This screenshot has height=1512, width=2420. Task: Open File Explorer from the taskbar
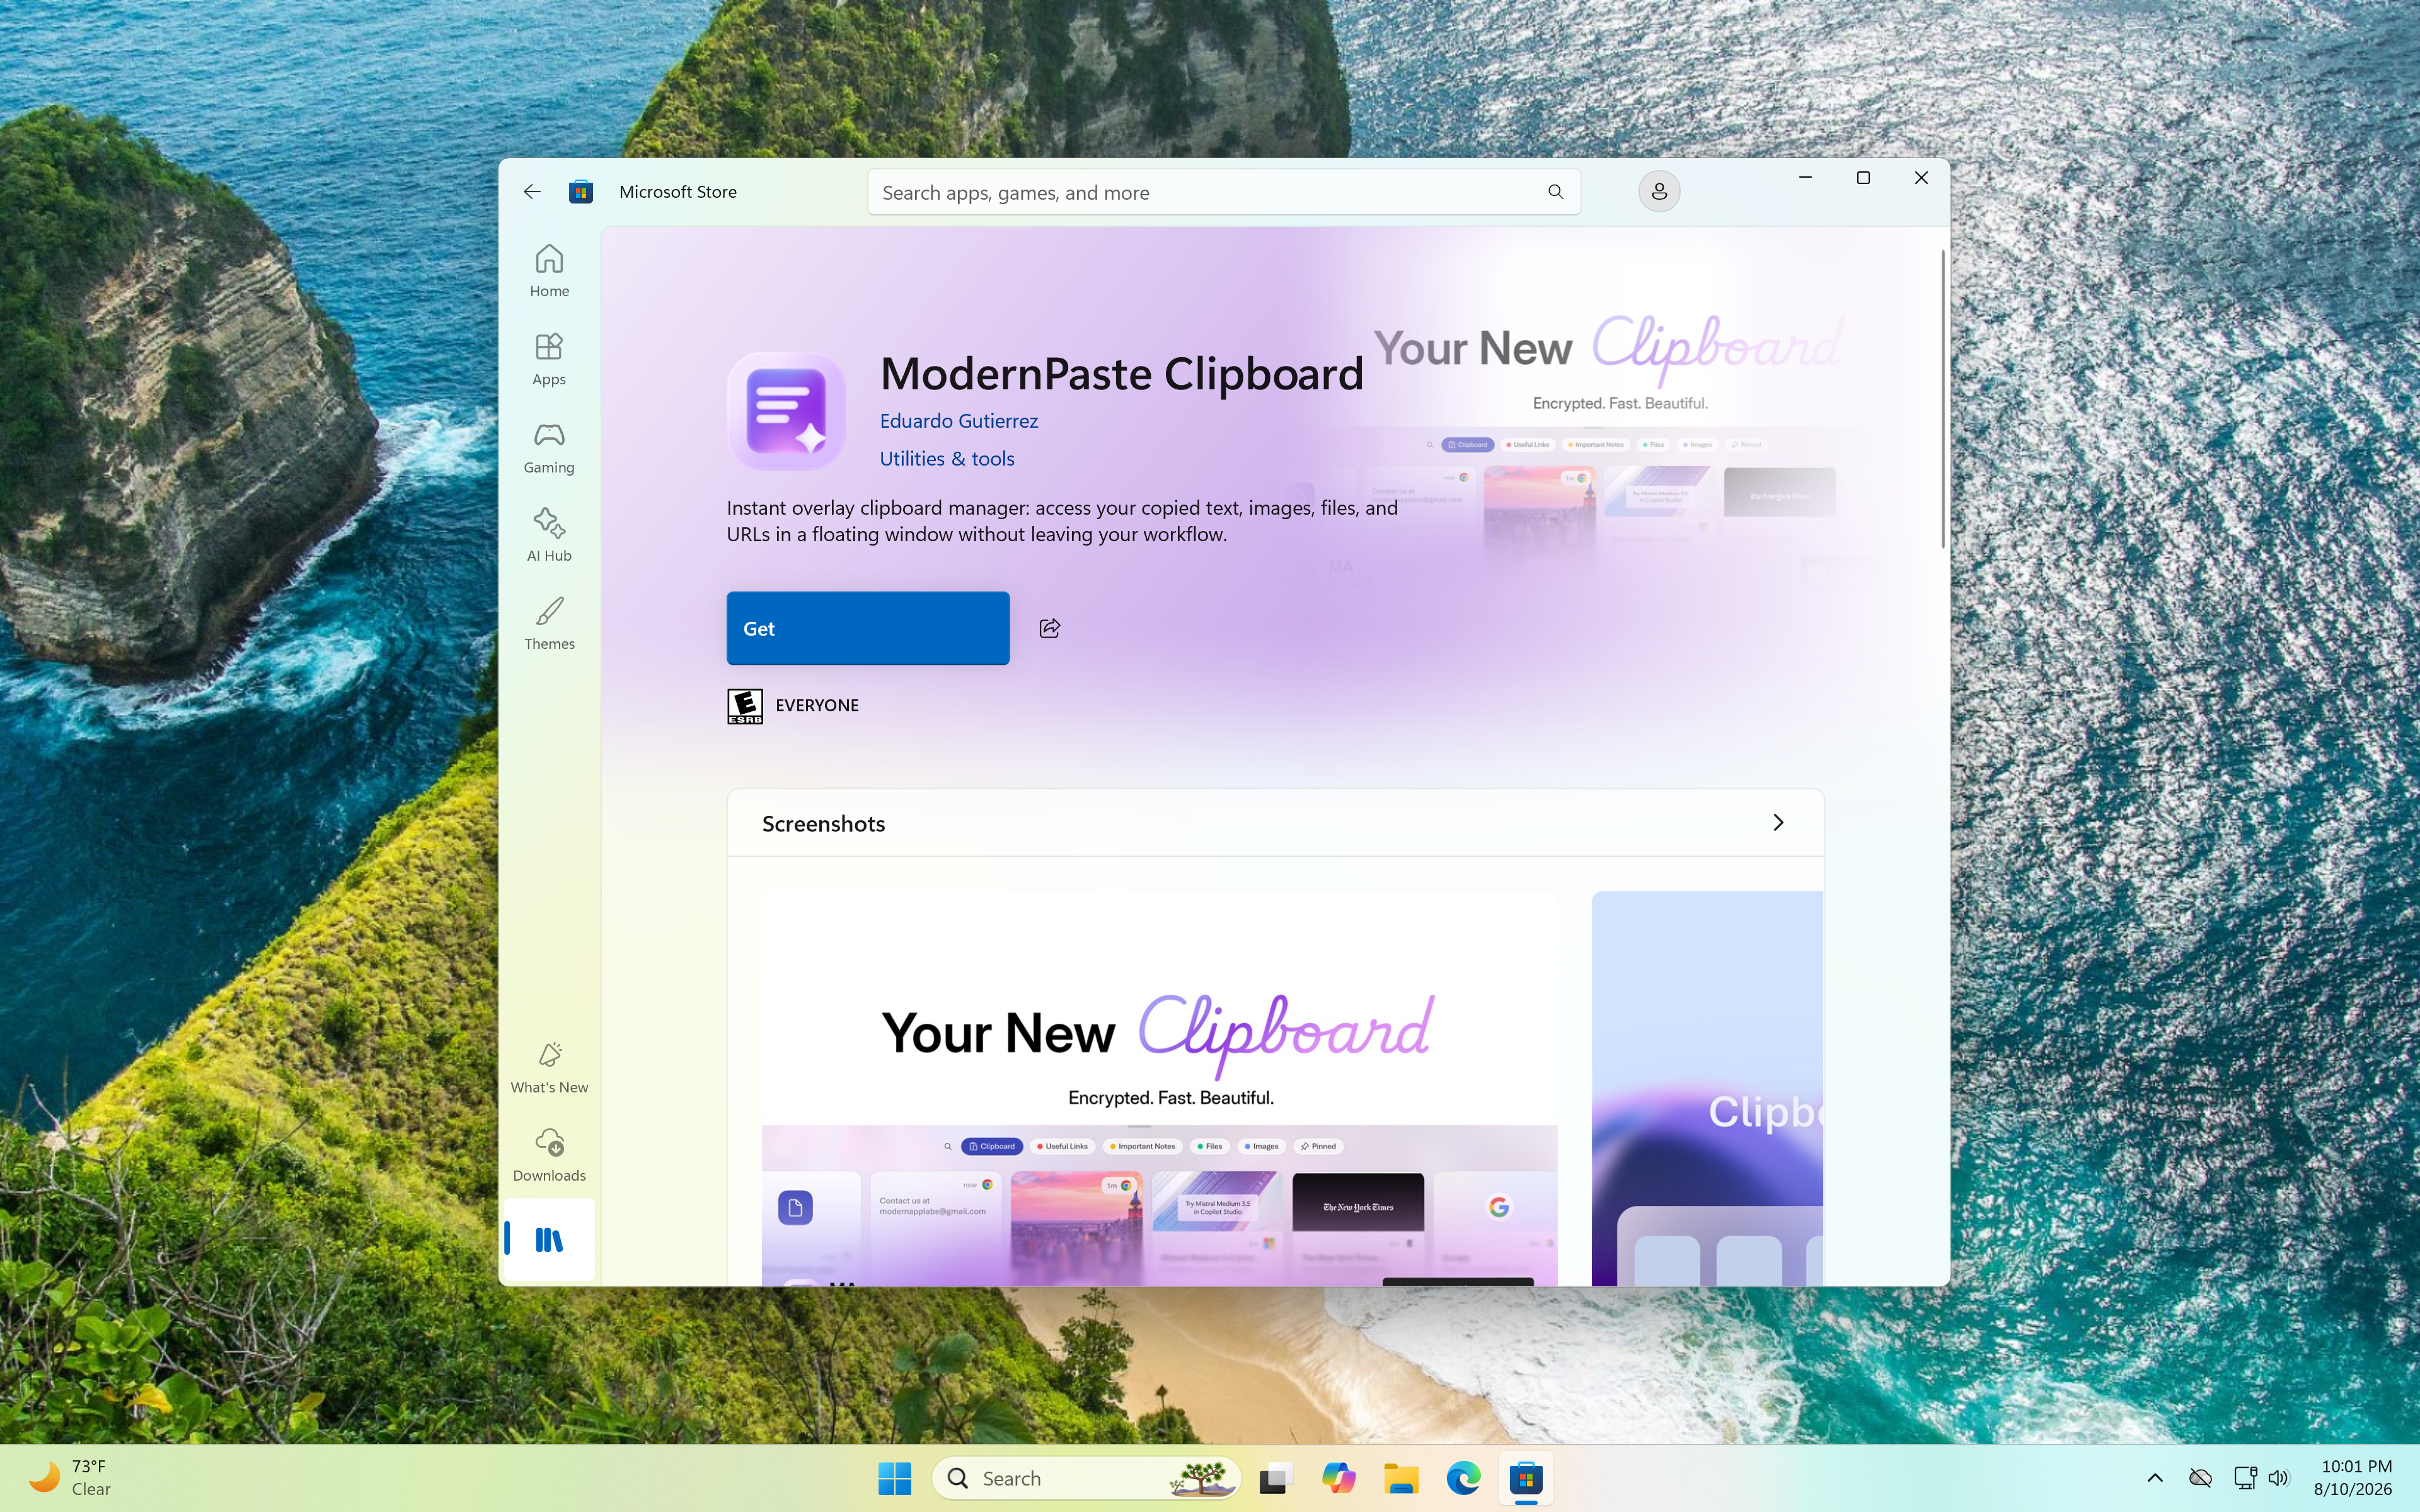point(1401,1478)
